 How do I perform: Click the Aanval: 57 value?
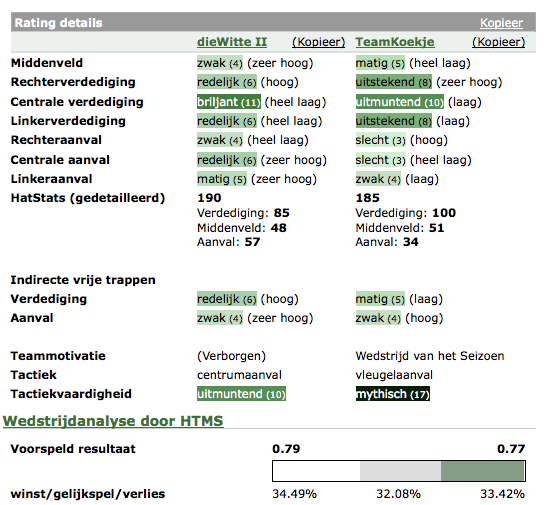pos(229,242)
